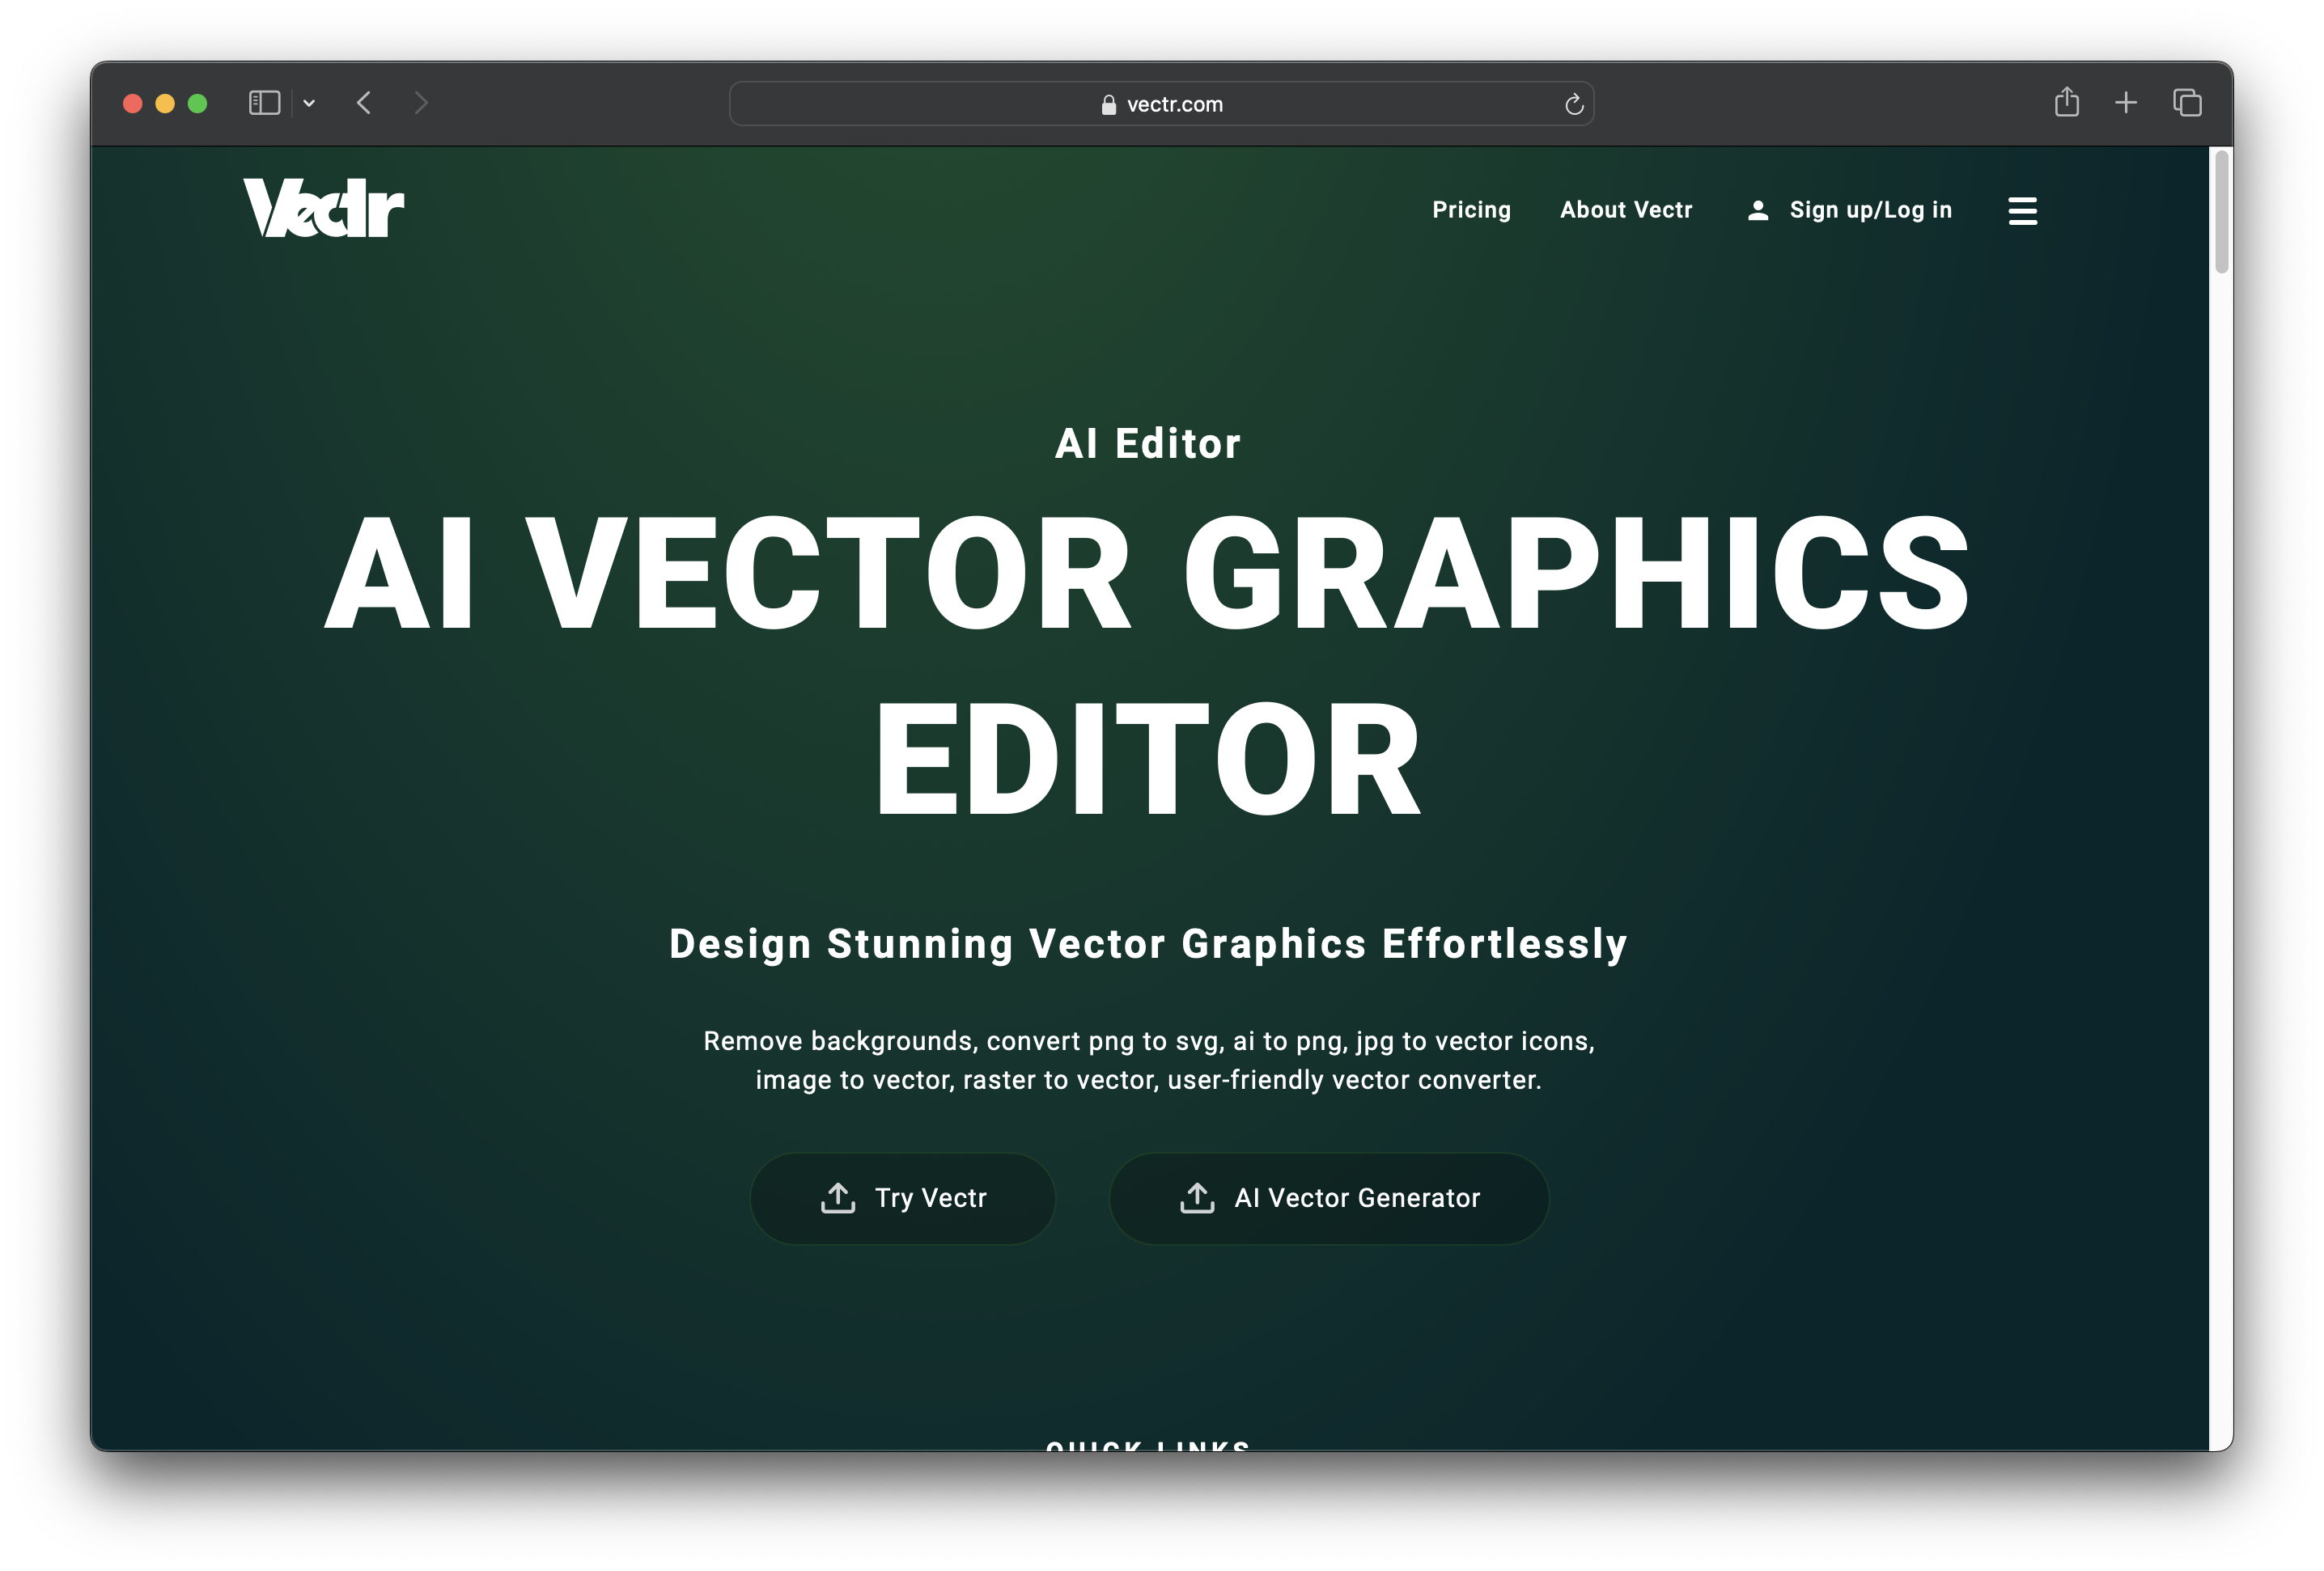The height and width of the screenshot is (1571, 2324).
Task: Select Sign up/Log in
Action: point(1870,210)
